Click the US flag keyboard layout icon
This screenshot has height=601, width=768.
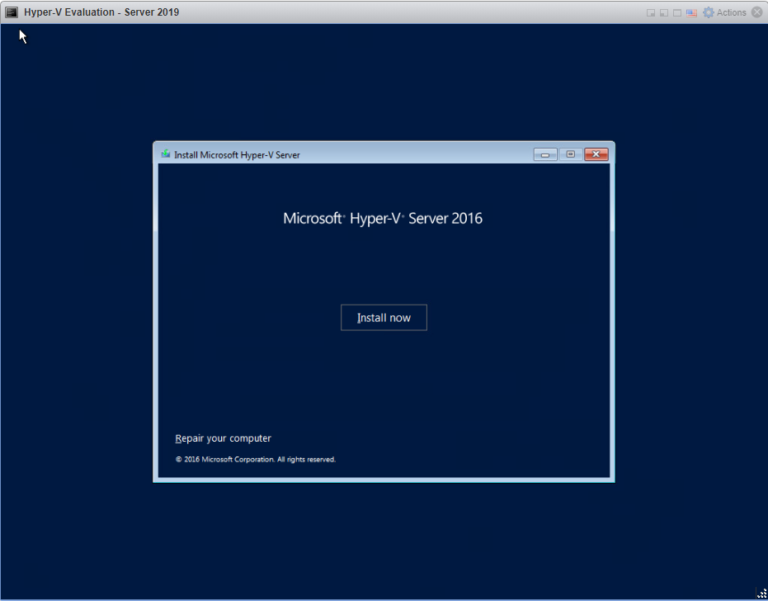pos(691,13)
